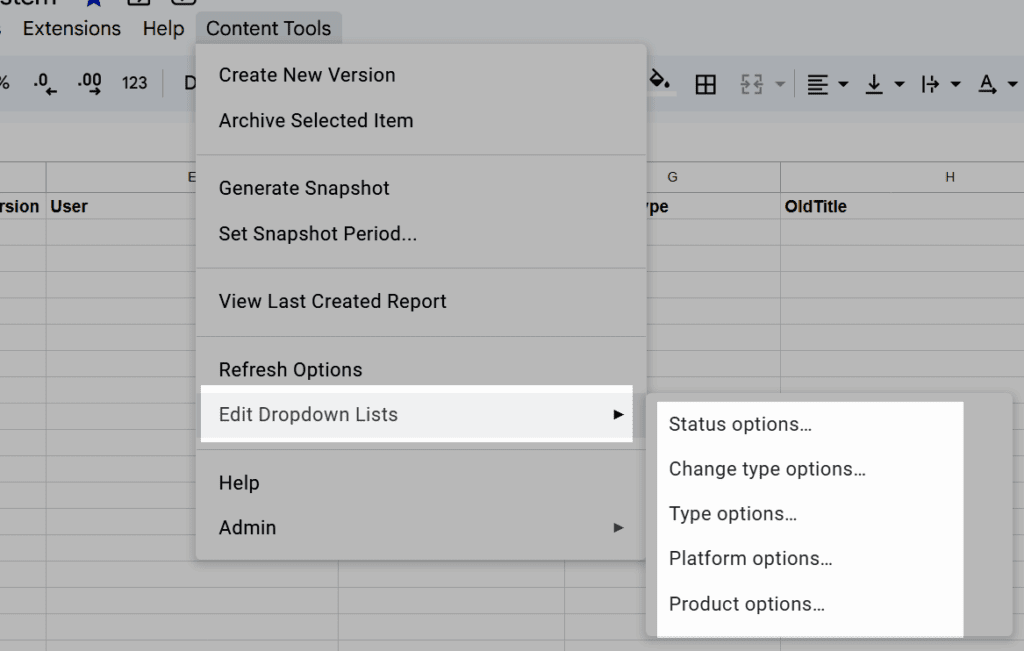1024x651 pixels.
Task: Open Set Snapshot Period dialog
Action: (318, 234)
